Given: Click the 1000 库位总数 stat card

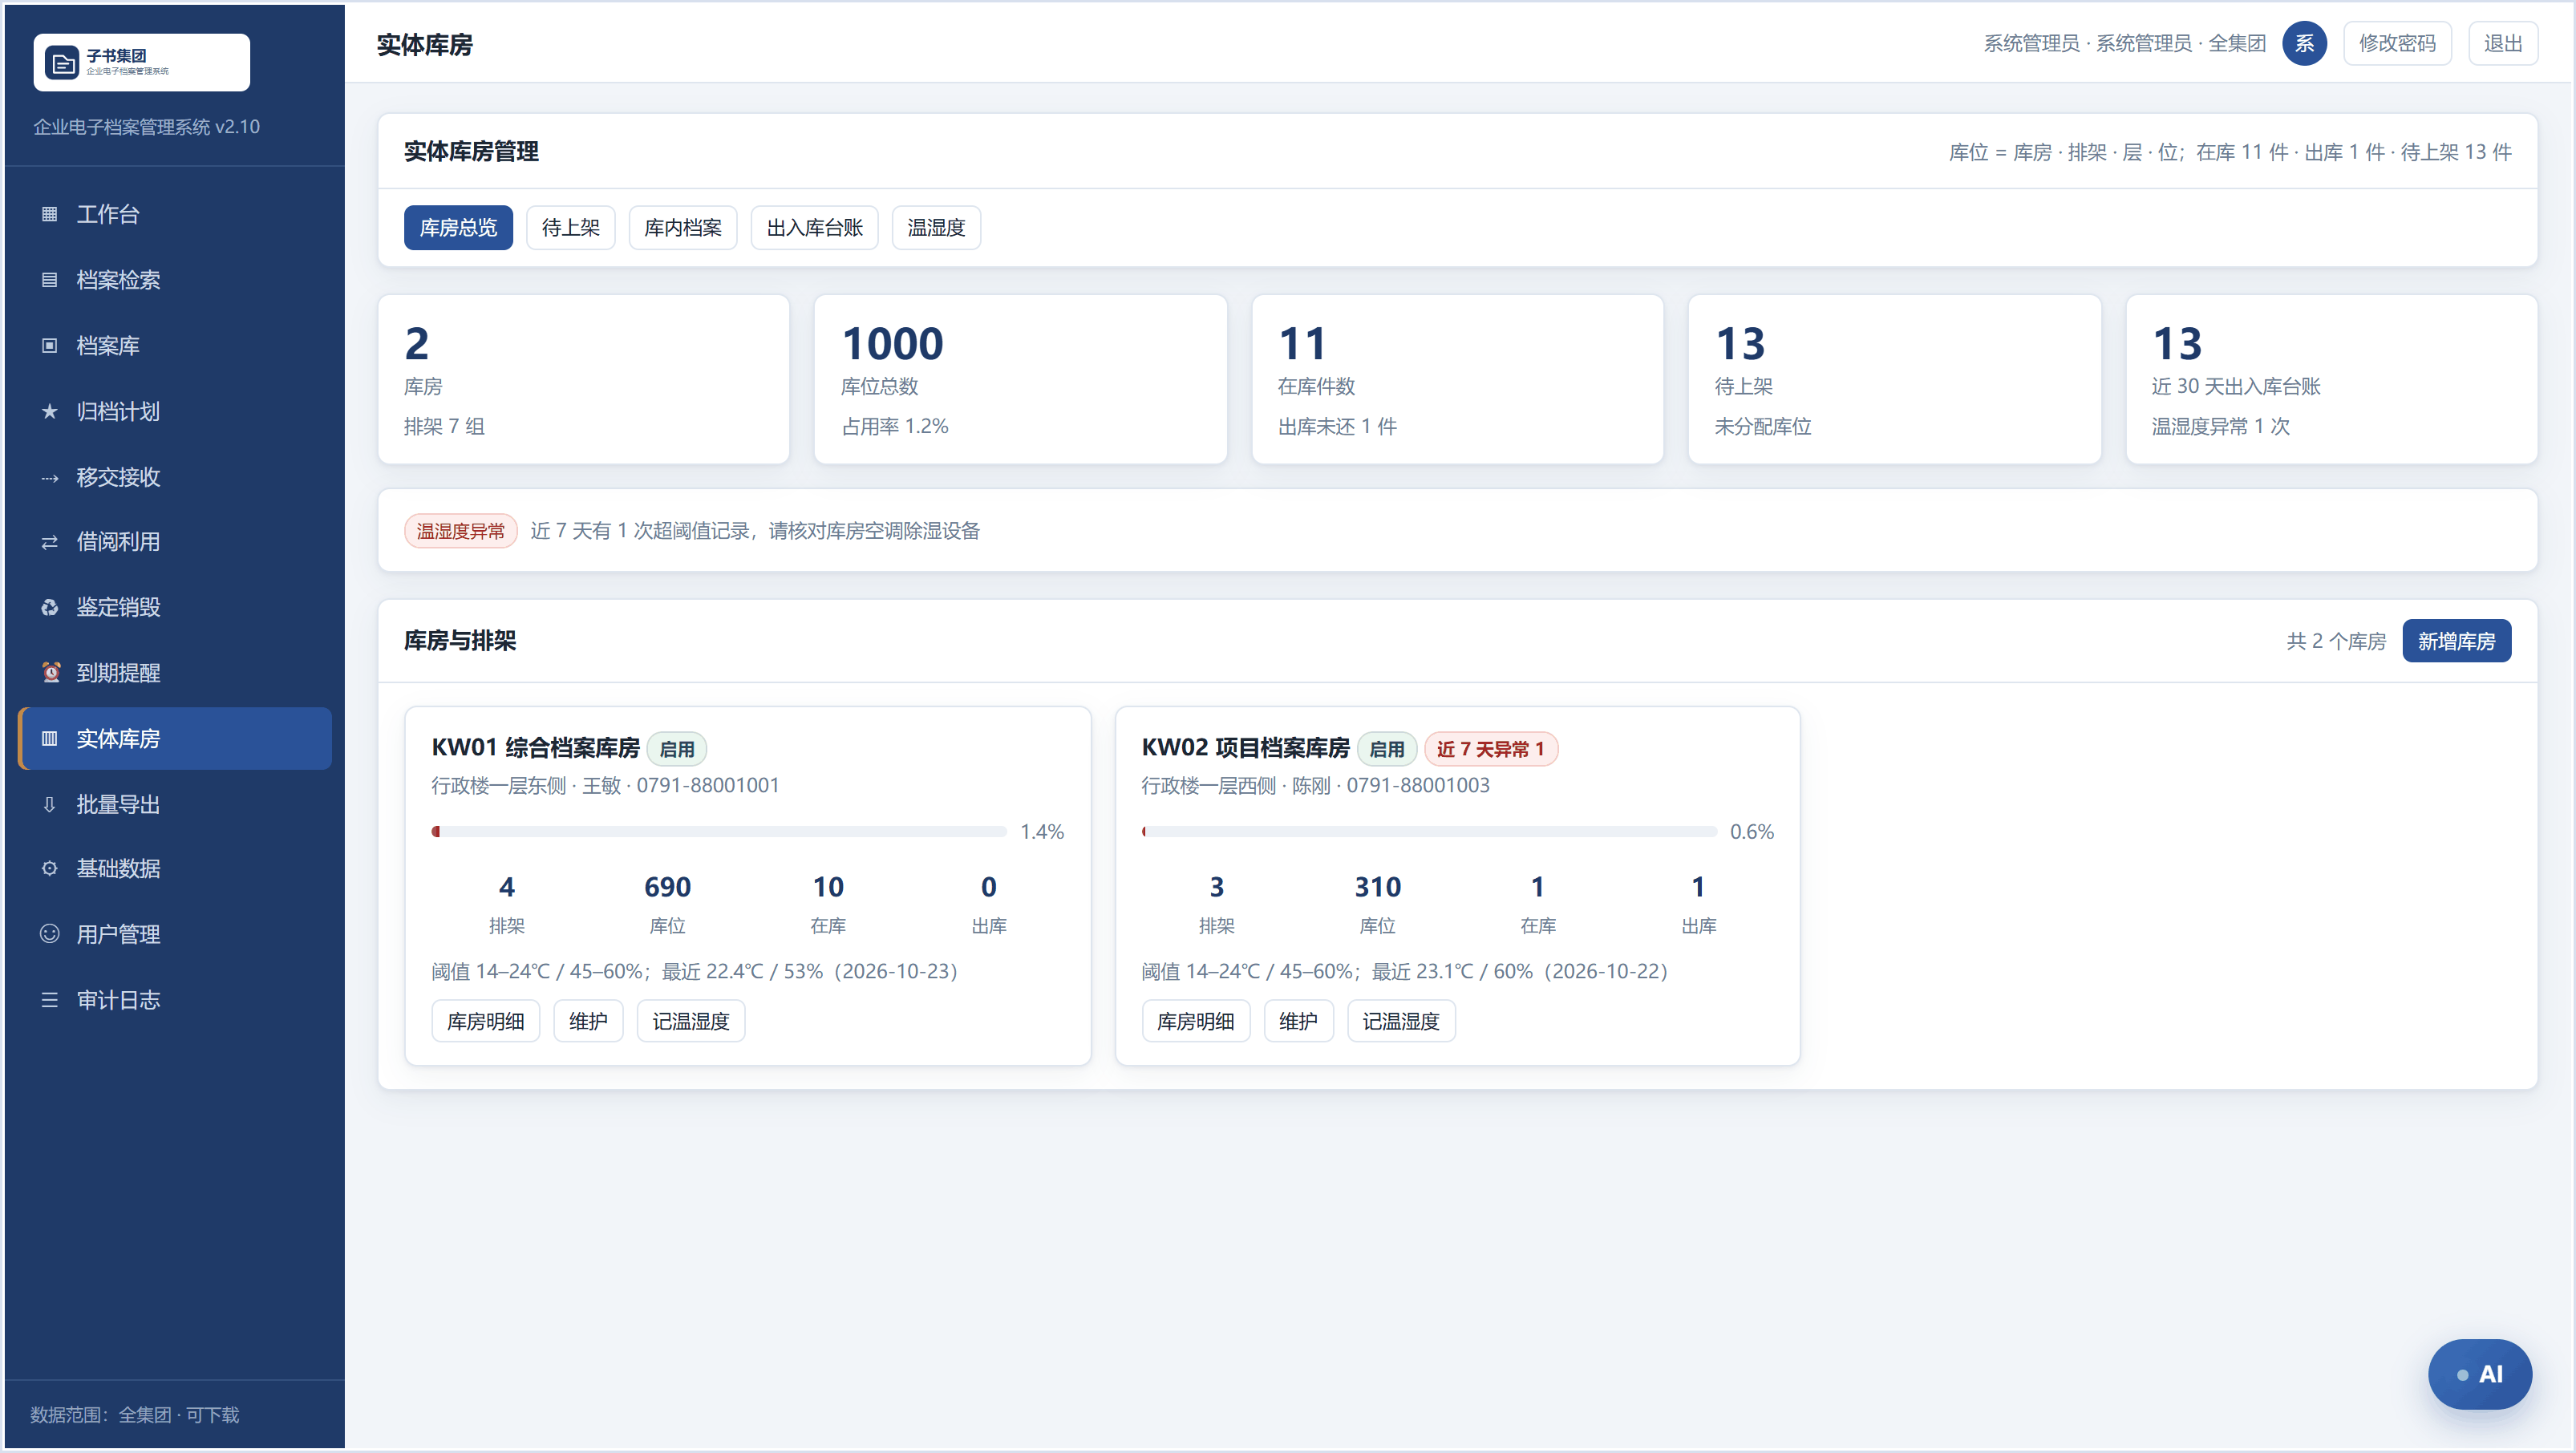Looking at the screenshot, I should (1020, 379).
